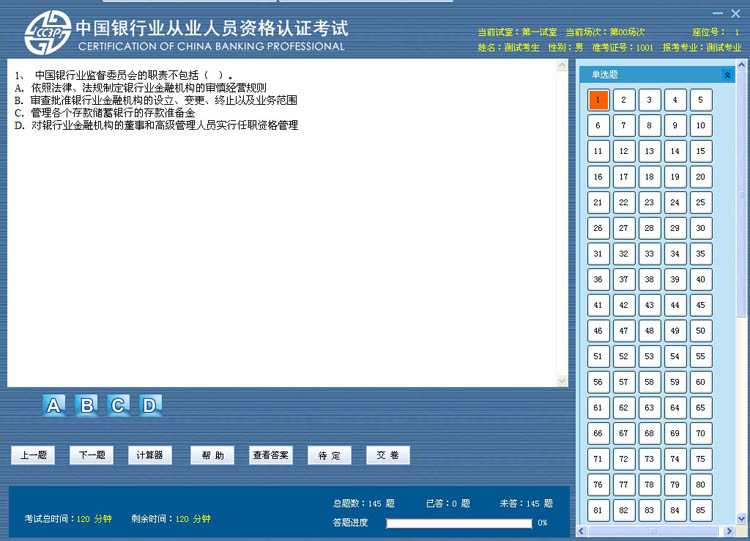Jump to question 2
Screen dimensions: 750x541
(624, 100)
